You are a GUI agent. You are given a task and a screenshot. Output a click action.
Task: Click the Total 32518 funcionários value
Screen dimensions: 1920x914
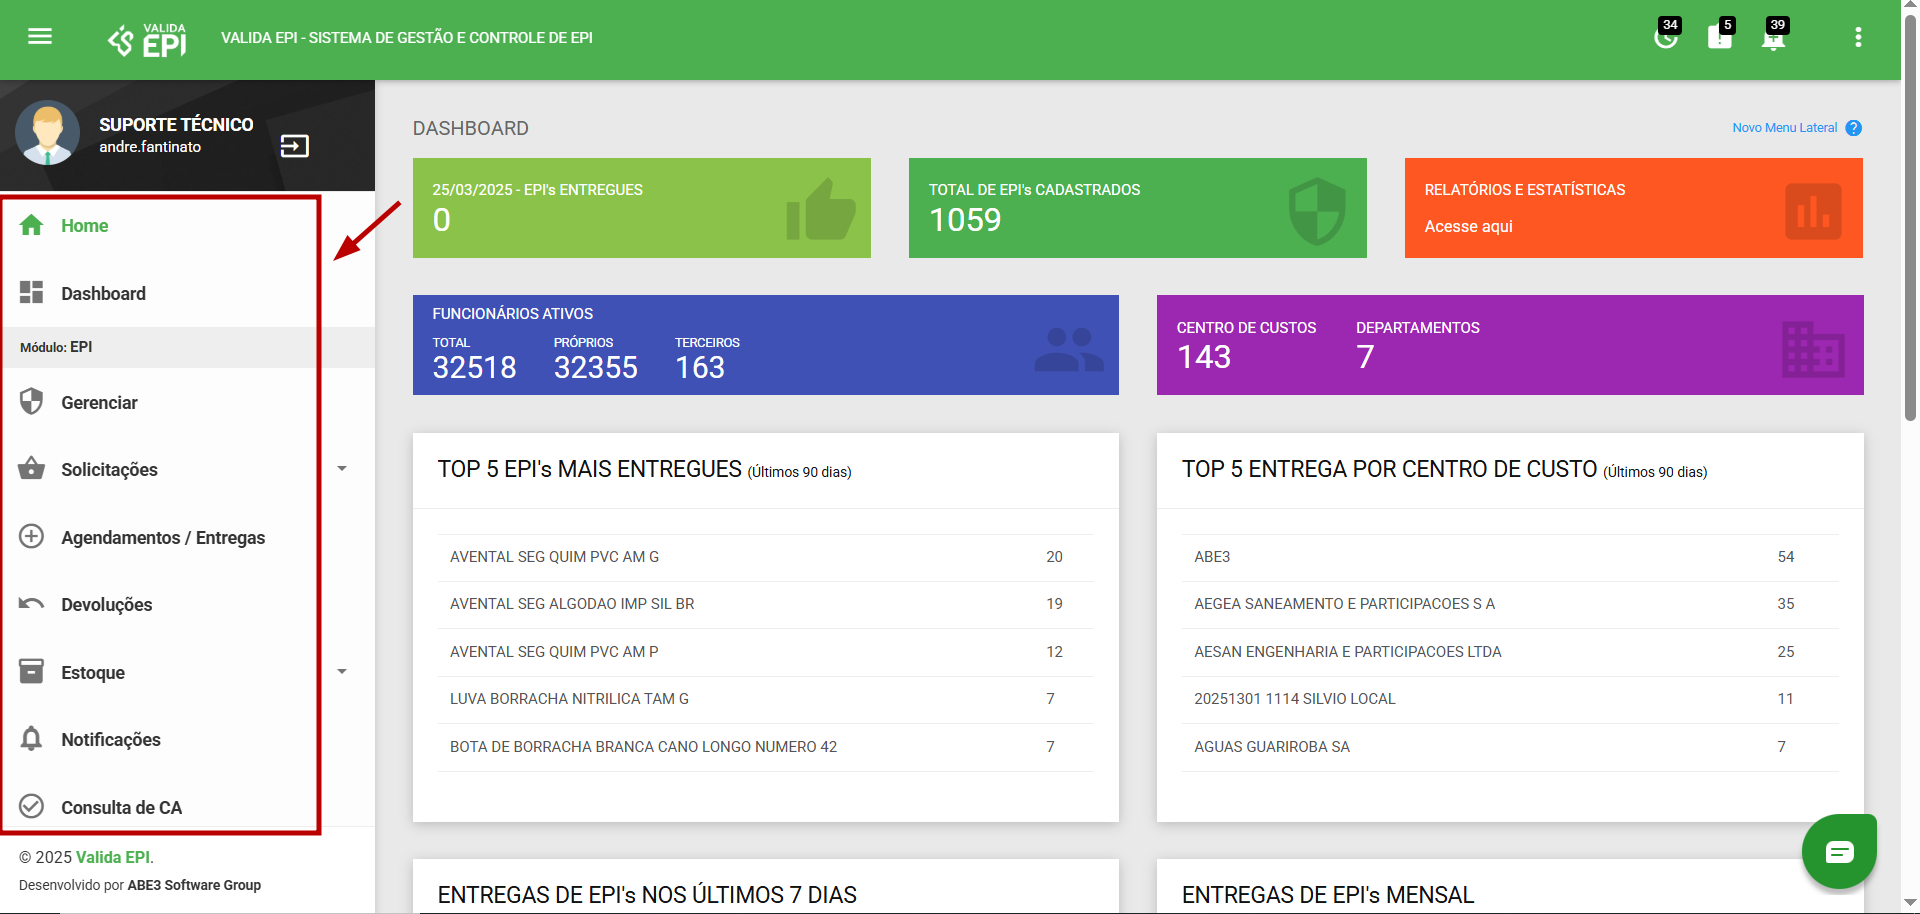tap(474, 368)
